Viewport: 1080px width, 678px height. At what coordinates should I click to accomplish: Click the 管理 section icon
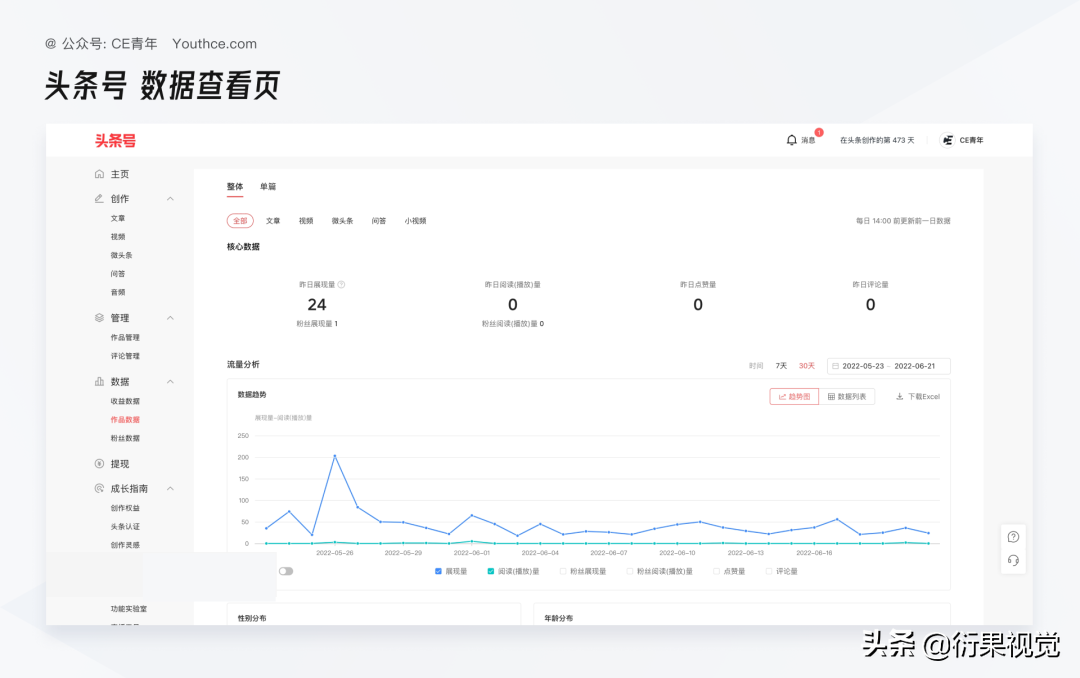pyautogui.click(x=97, y=317)
